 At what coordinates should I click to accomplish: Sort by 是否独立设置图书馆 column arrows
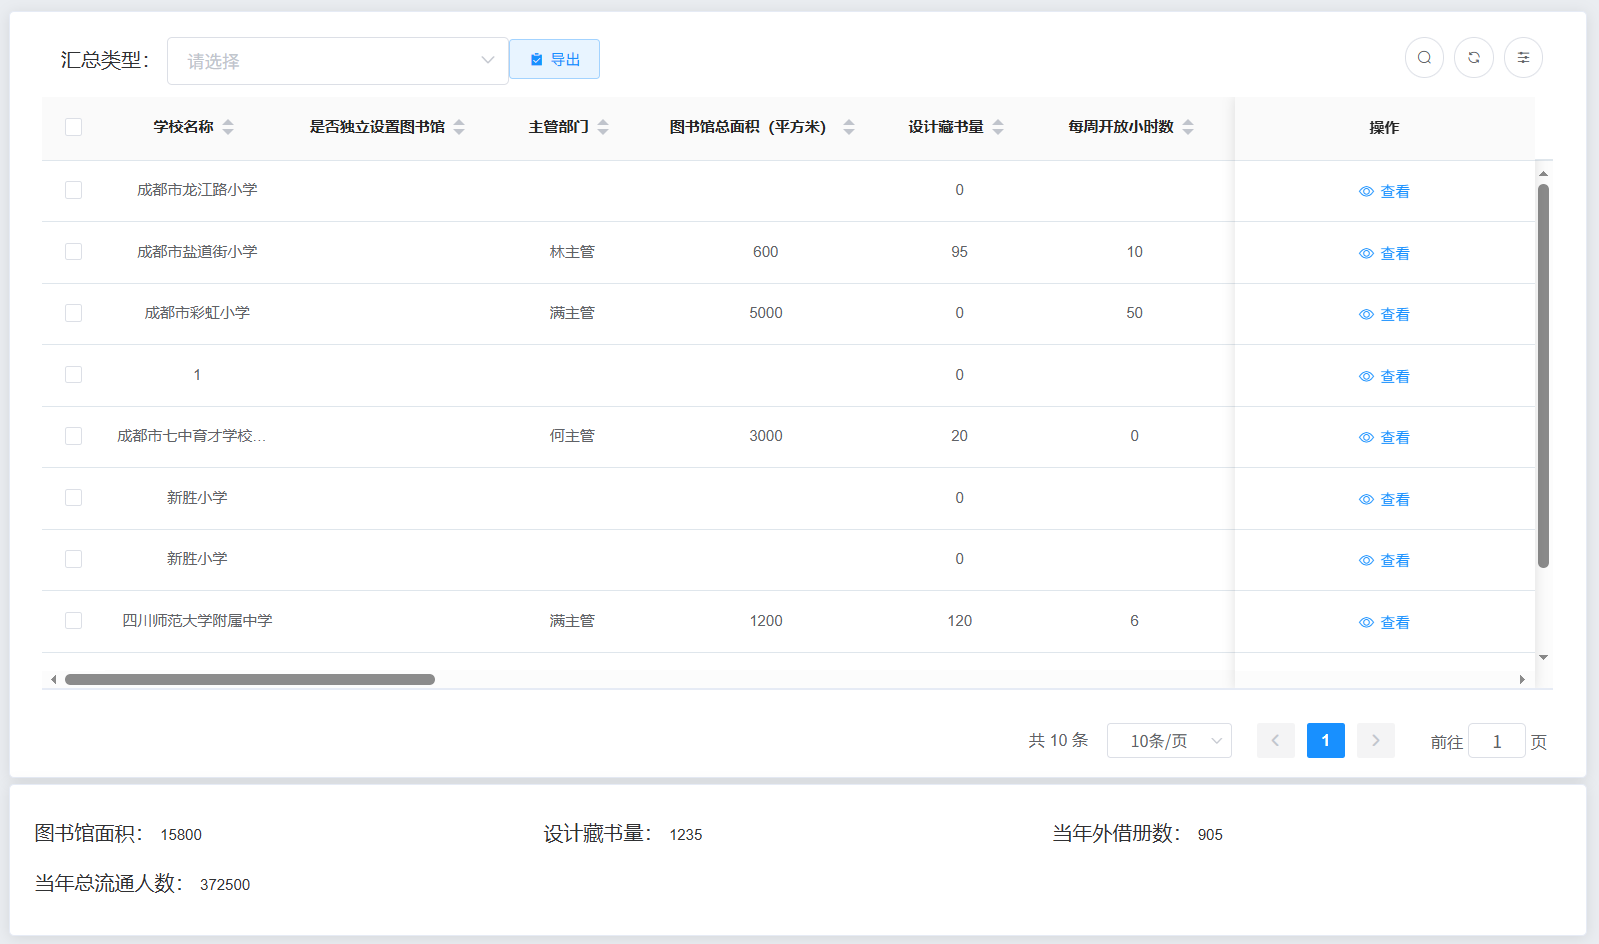point(459,127)
